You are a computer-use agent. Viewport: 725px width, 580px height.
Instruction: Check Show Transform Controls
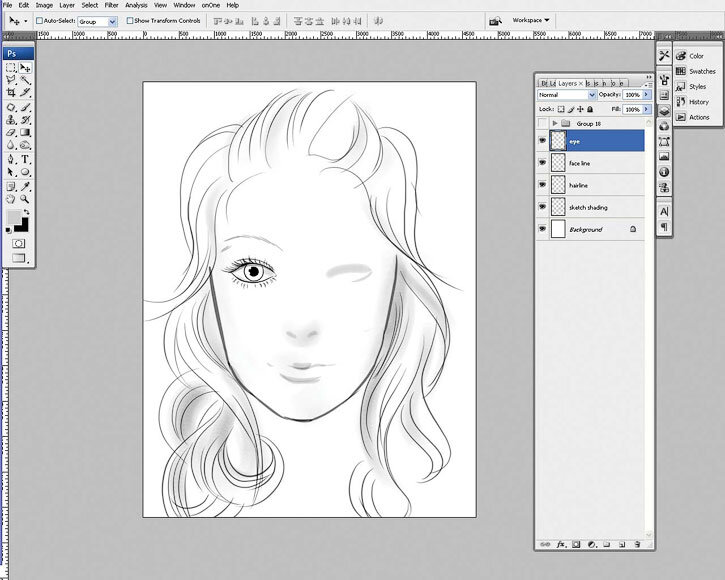pos(130,20)
